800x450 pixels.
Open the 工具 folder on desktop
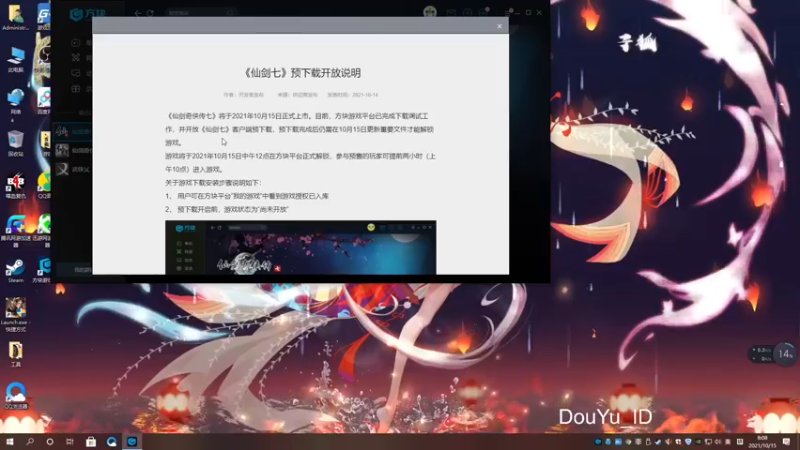tap(15, 355)
